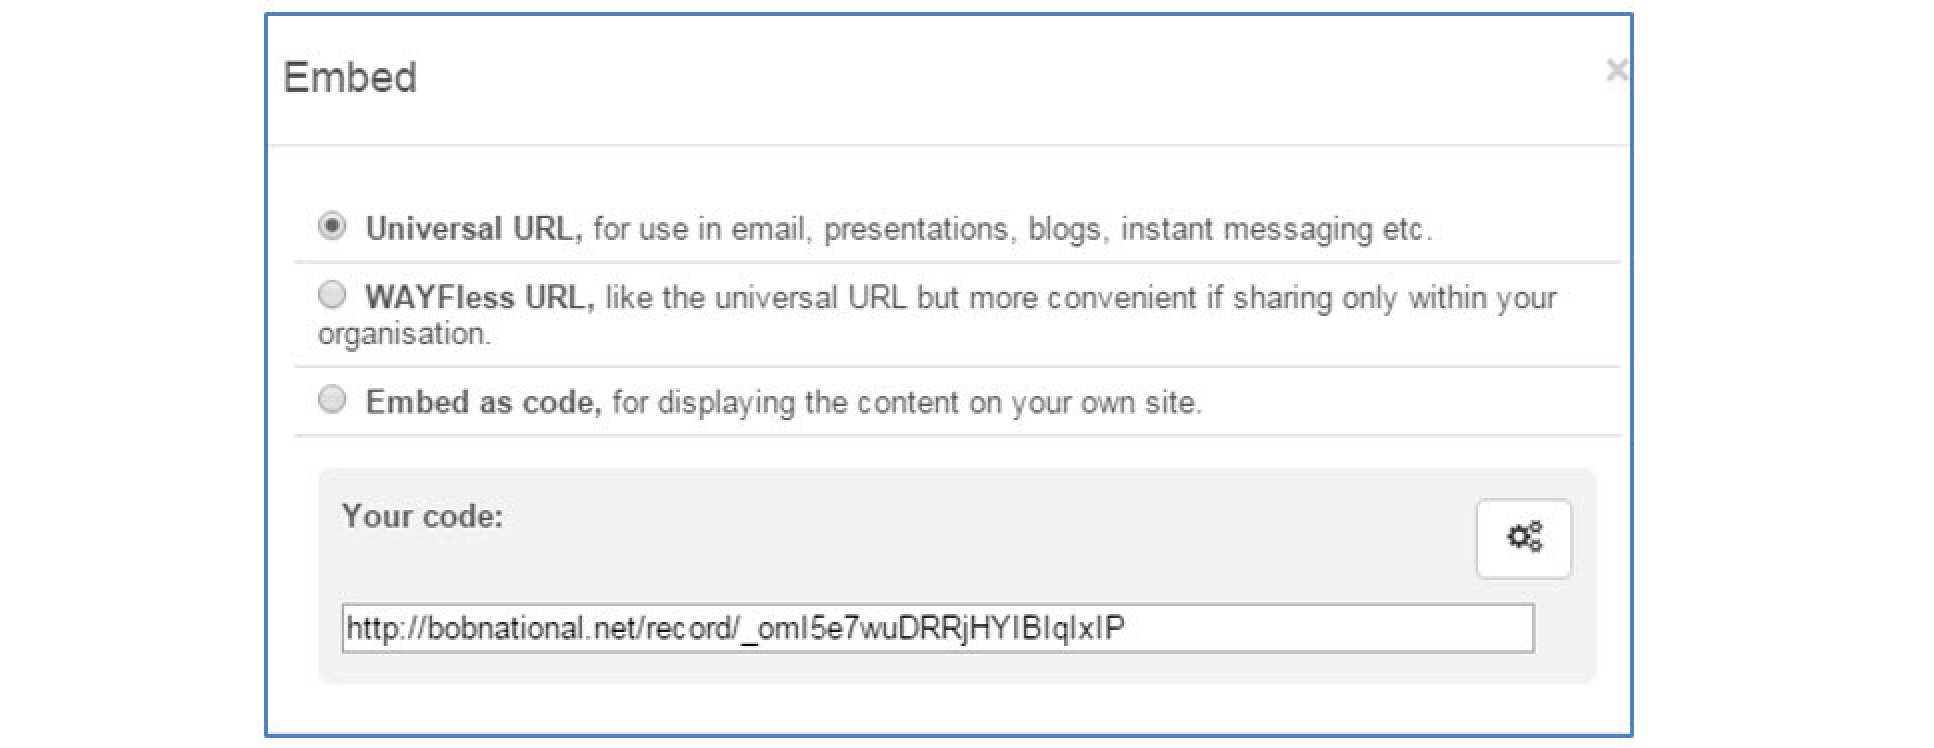
Task: Click "sharing only within your" text
Action: [x=1394, y=298]
